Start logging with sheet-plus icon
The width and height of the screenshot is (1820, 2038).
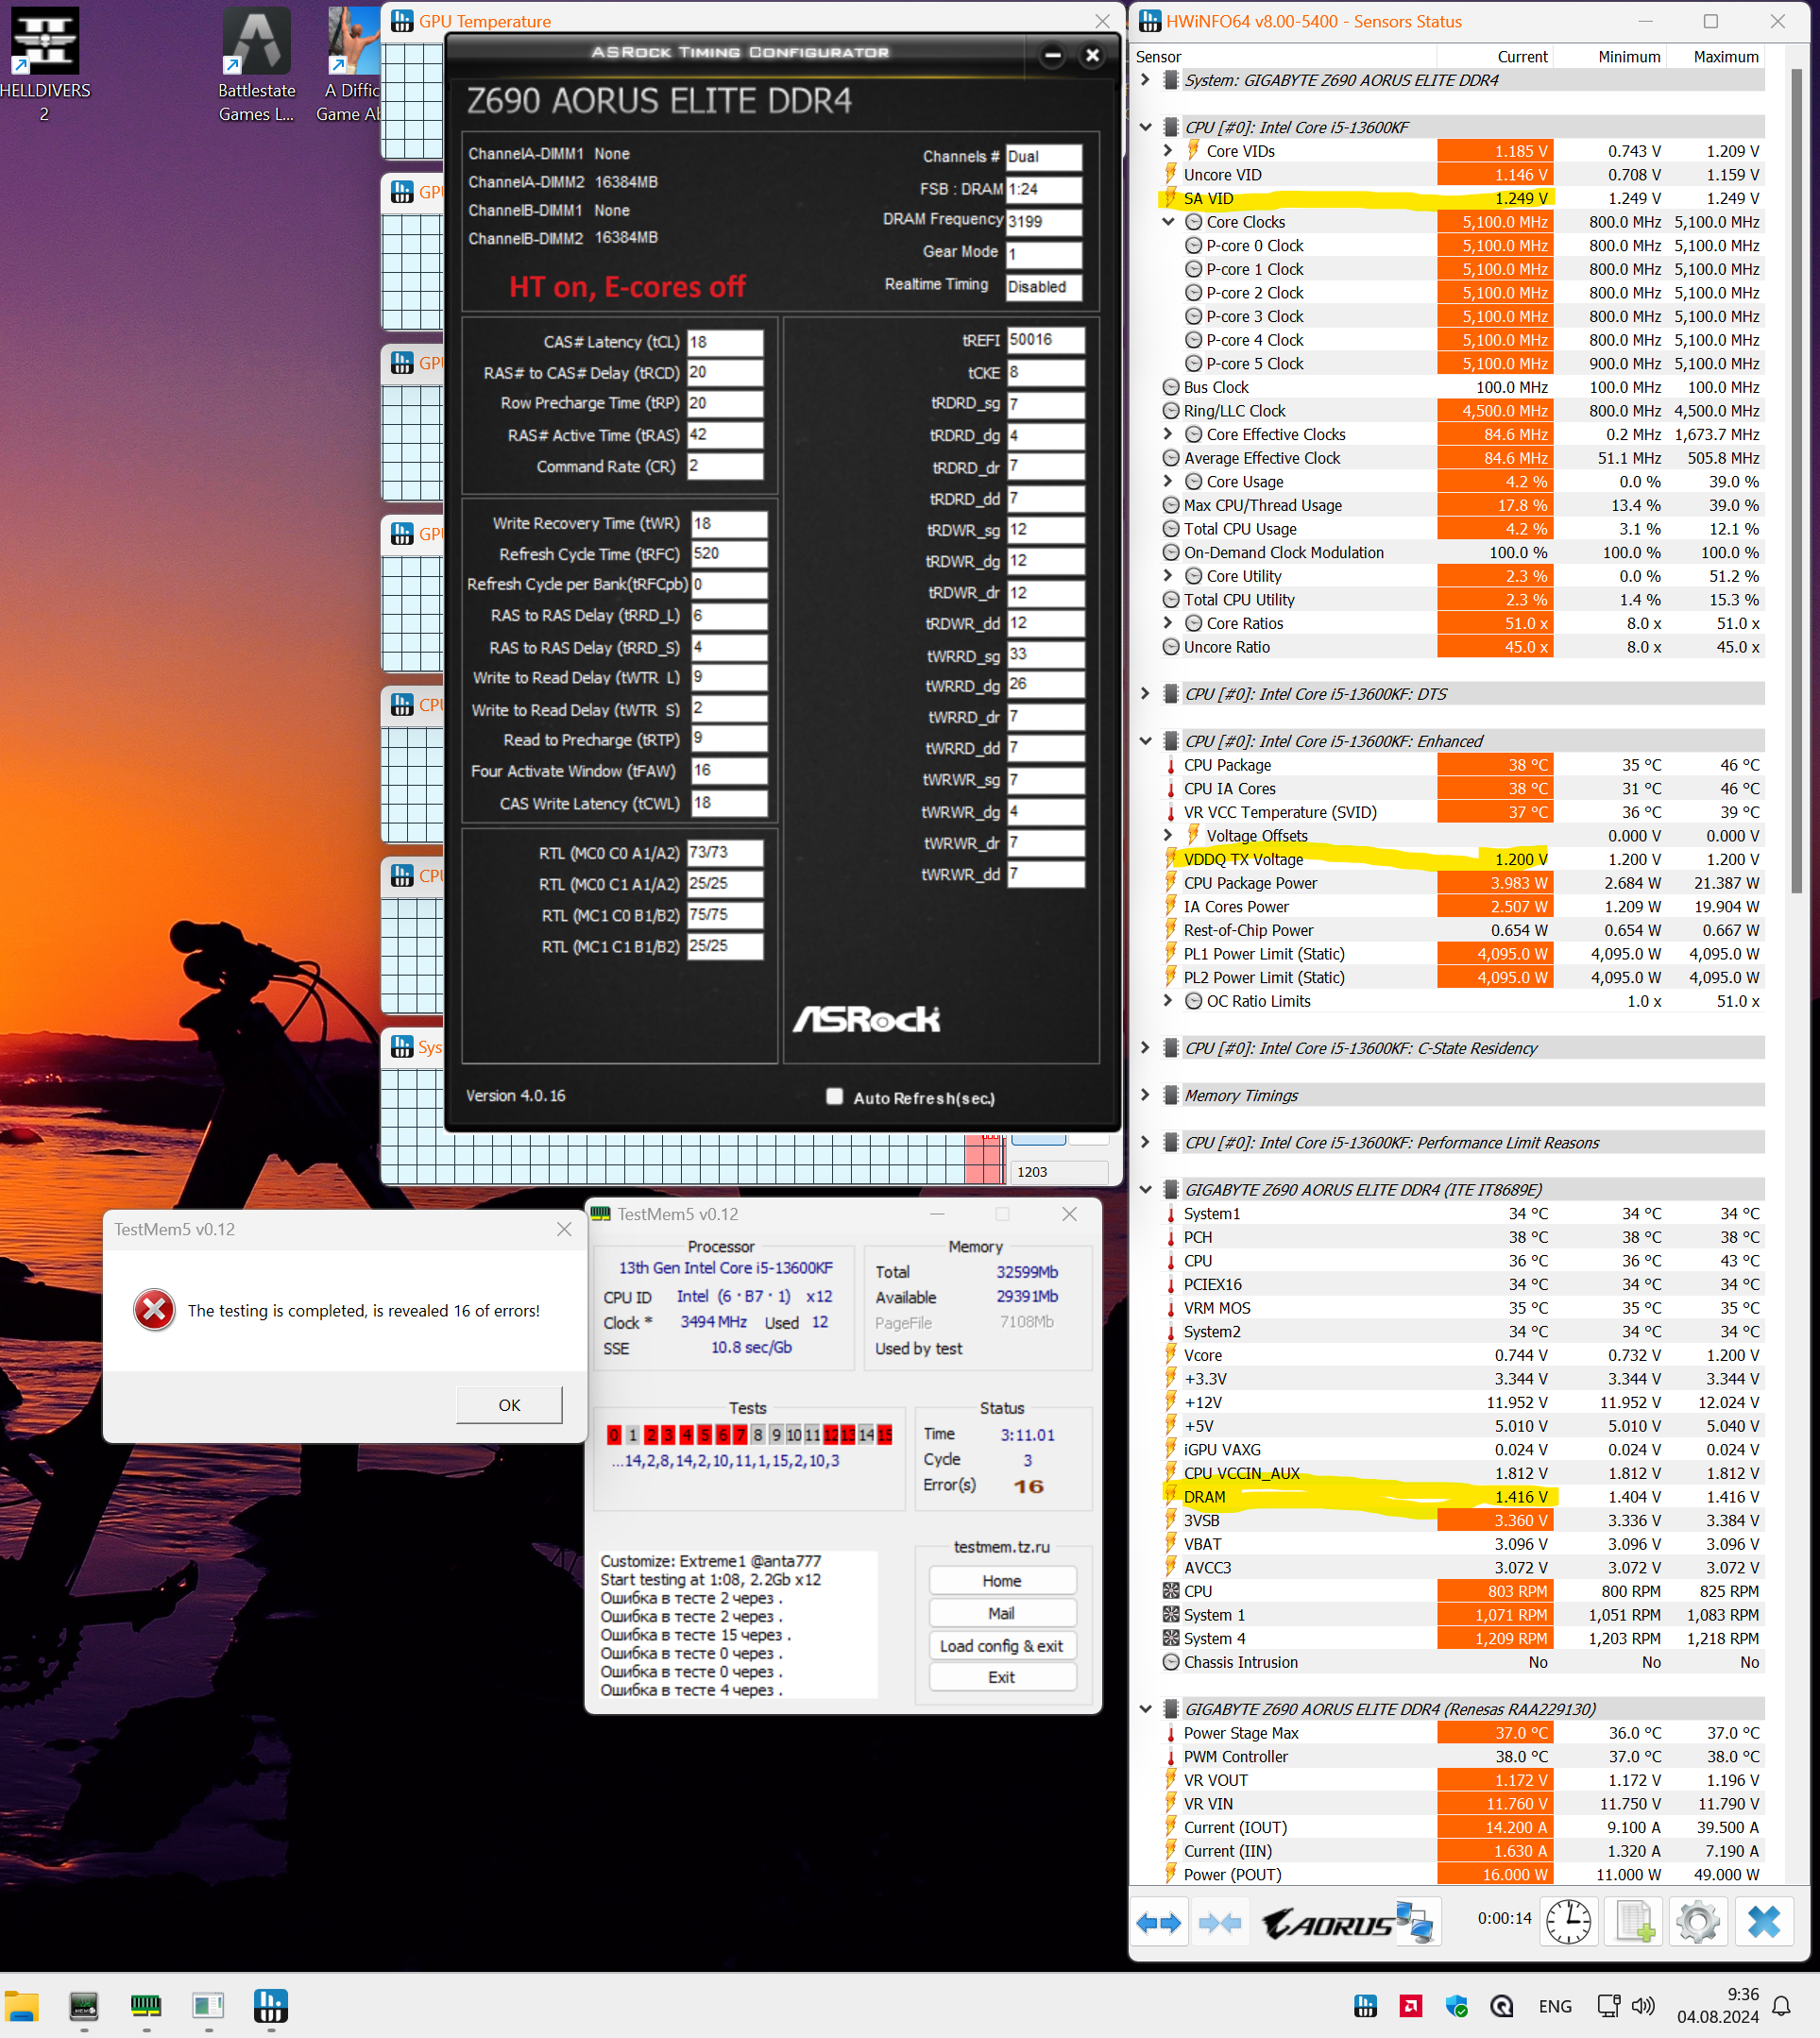(x=1634, y=1922)
